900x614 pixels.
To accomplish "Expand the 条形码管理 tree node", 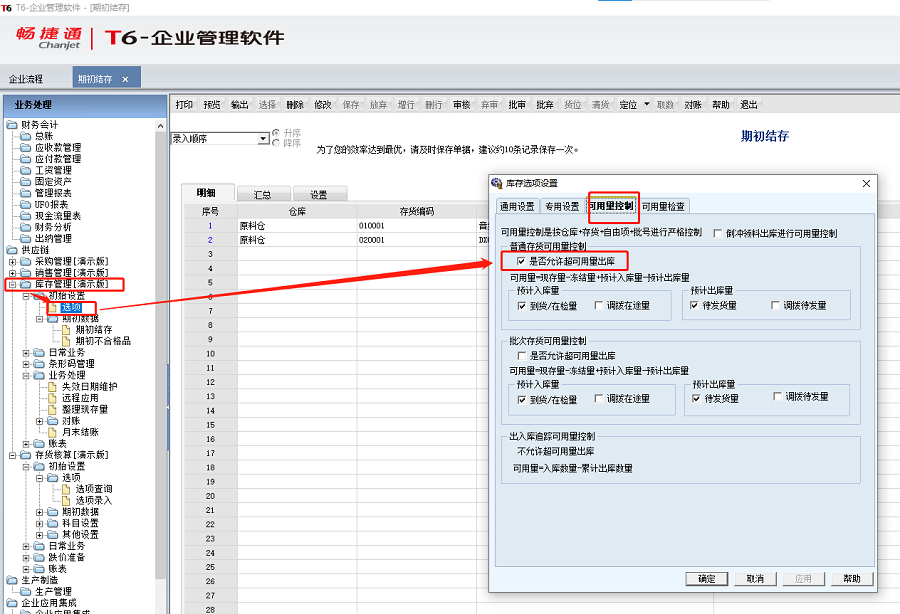I will [26, 364].
